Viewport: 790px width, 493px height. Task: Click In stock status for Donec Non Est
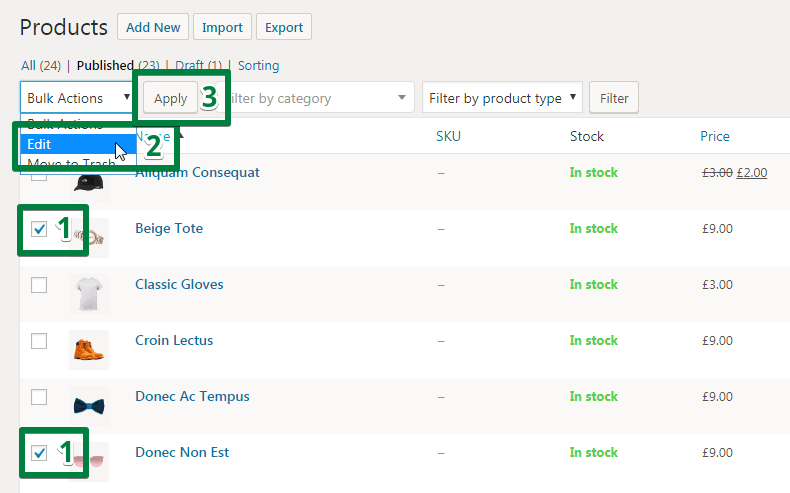[594, 452]
